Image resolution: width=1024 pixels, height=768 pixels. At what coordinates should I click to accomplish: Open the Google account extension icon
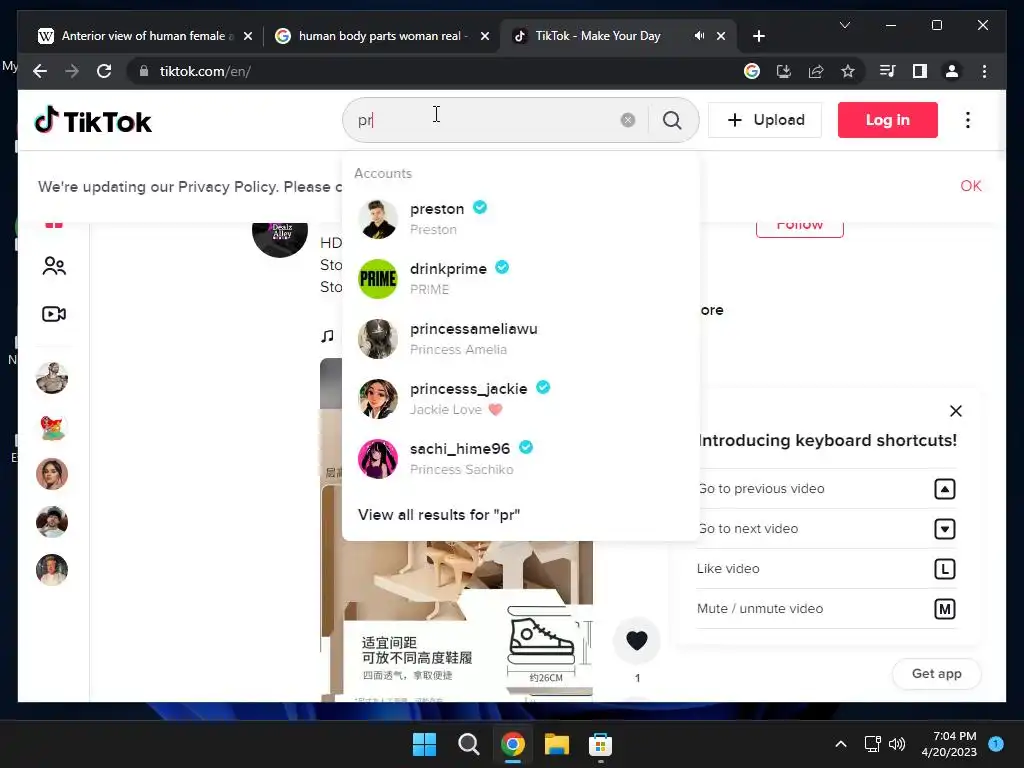coord(752,71)
